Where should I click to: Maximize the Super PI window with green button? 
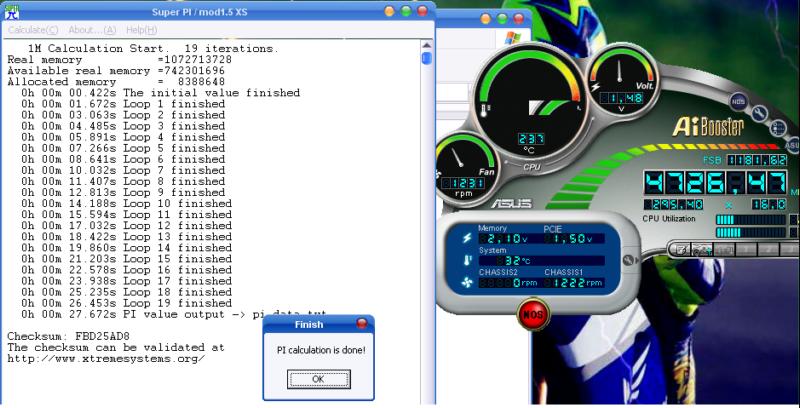(x=406, y=11)
